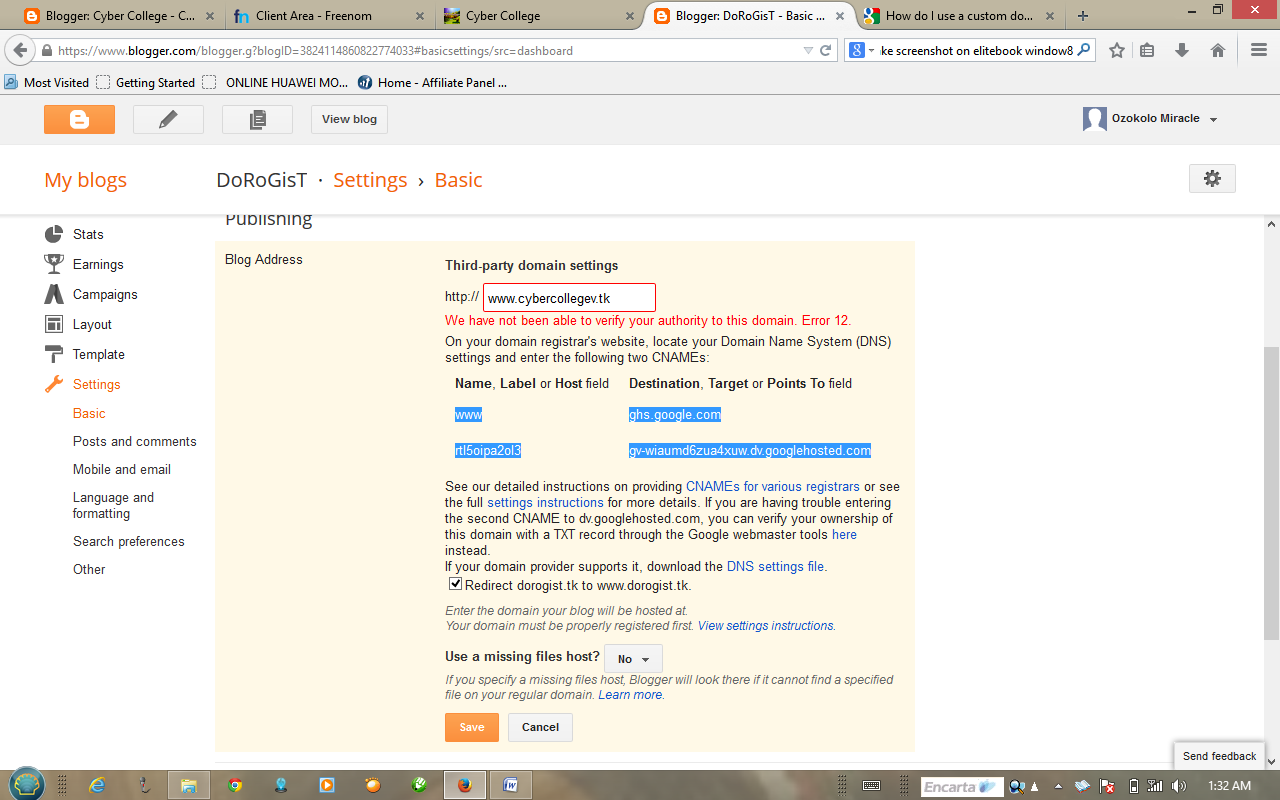Viewport: 1280px width, 800px height.
Task: Go to the Firefox home page icon
Action: point(1218,50)
